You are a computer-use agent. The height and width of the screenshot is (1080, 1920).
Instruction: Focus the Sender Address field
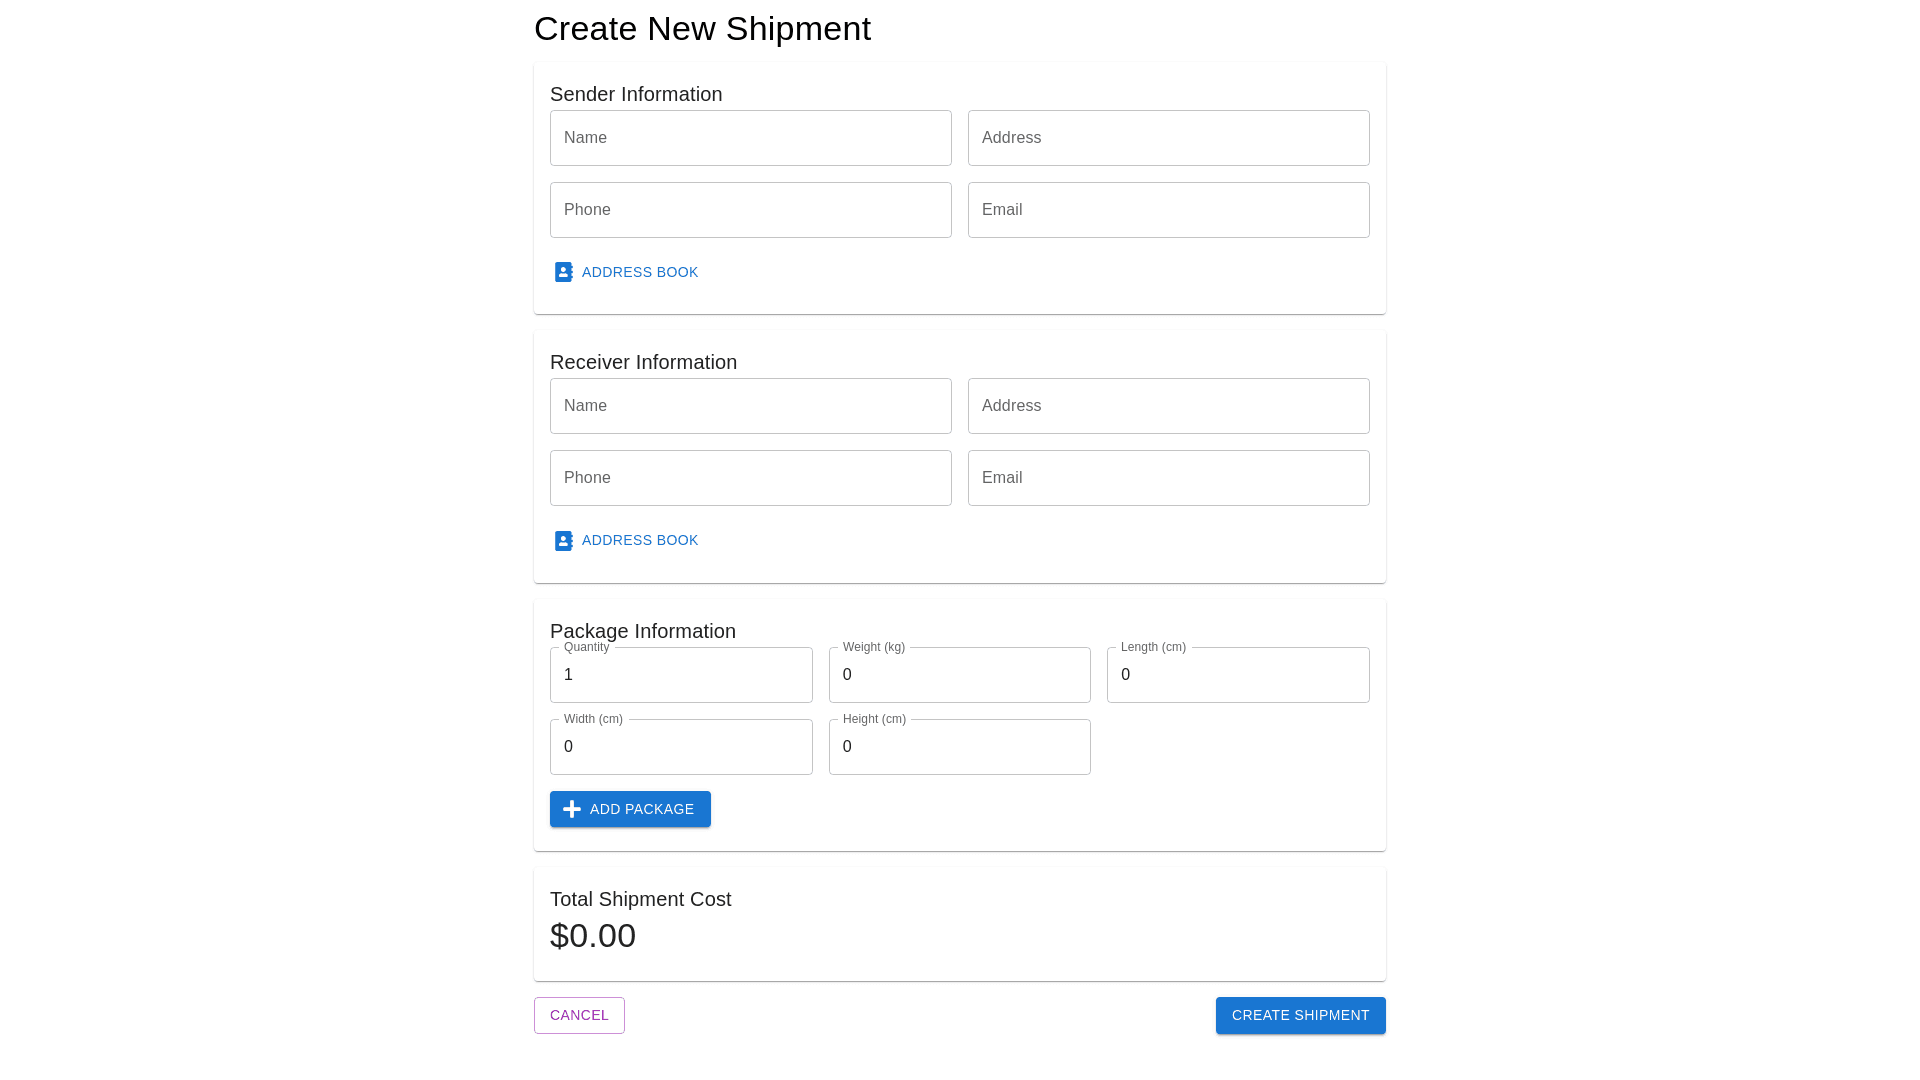(x=1168, y=138)
